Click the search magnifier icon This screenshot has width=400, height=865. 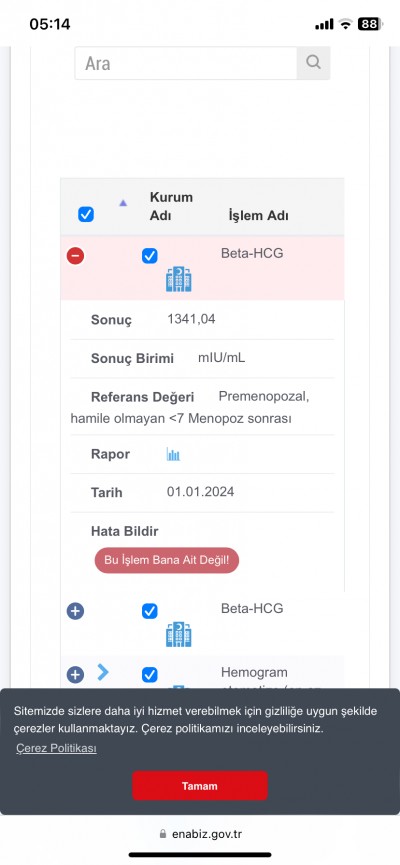click(313, 62)
